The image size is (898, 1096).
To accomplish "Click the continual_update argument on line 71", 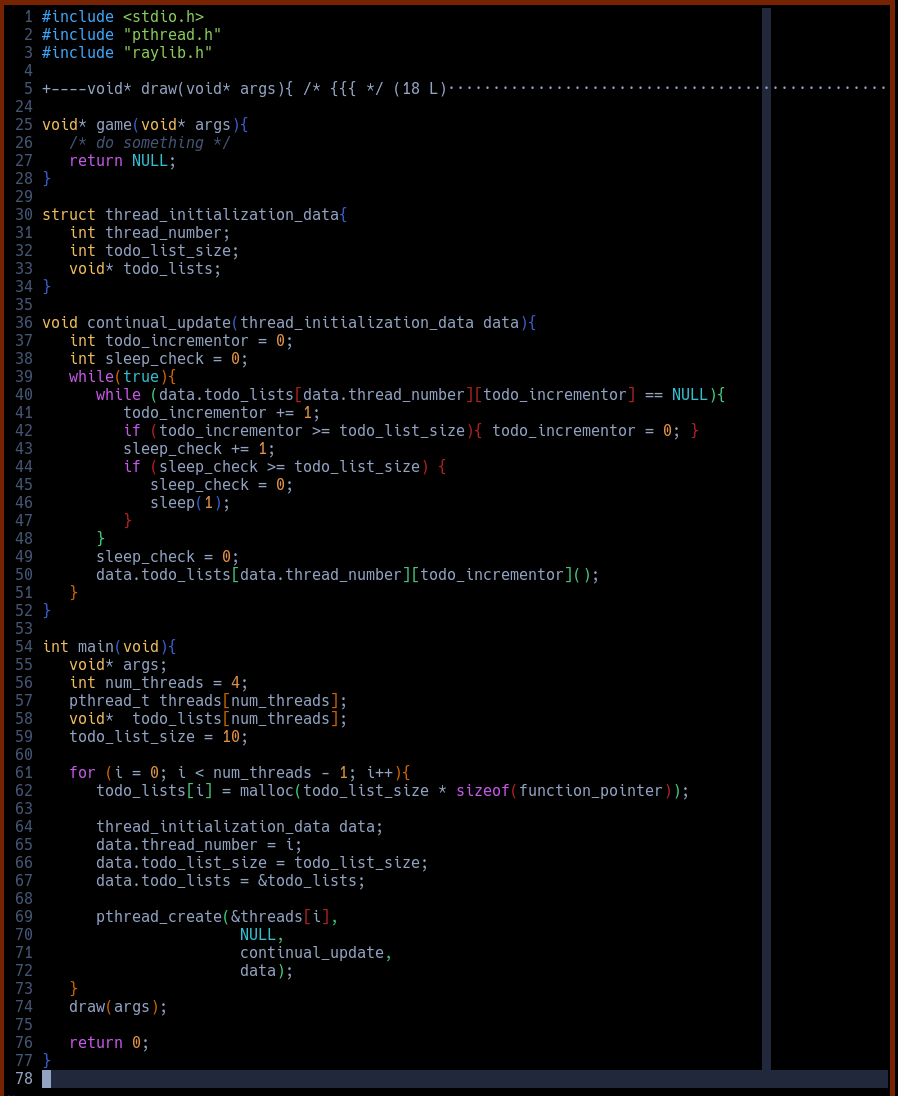I will (310, 952).
